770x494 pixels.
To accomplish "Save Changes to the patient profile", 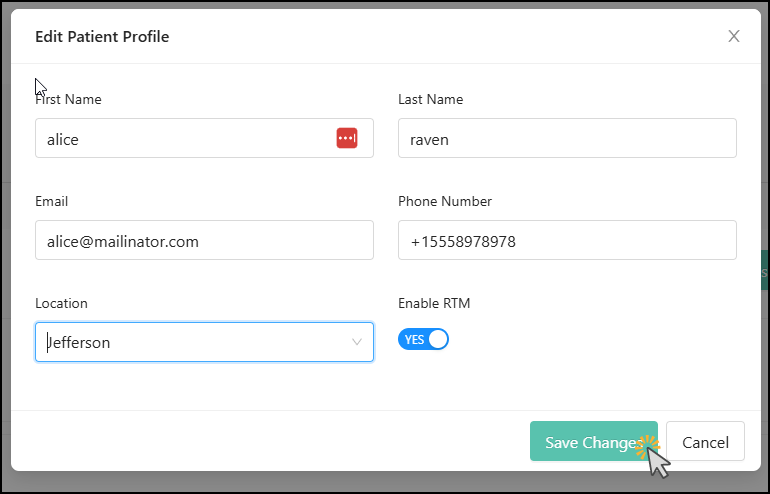I will (x=593, y=442).
